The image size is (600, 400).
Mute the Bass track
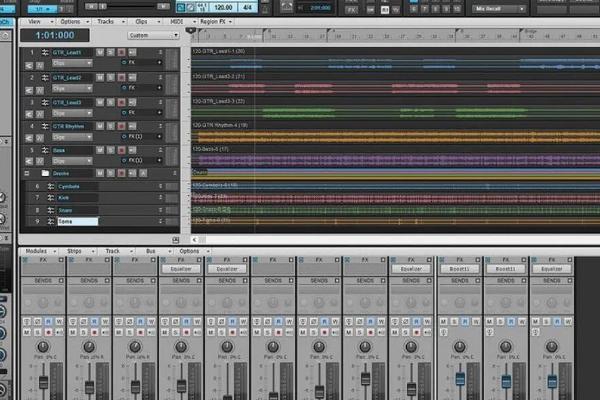tap(100, 150)
